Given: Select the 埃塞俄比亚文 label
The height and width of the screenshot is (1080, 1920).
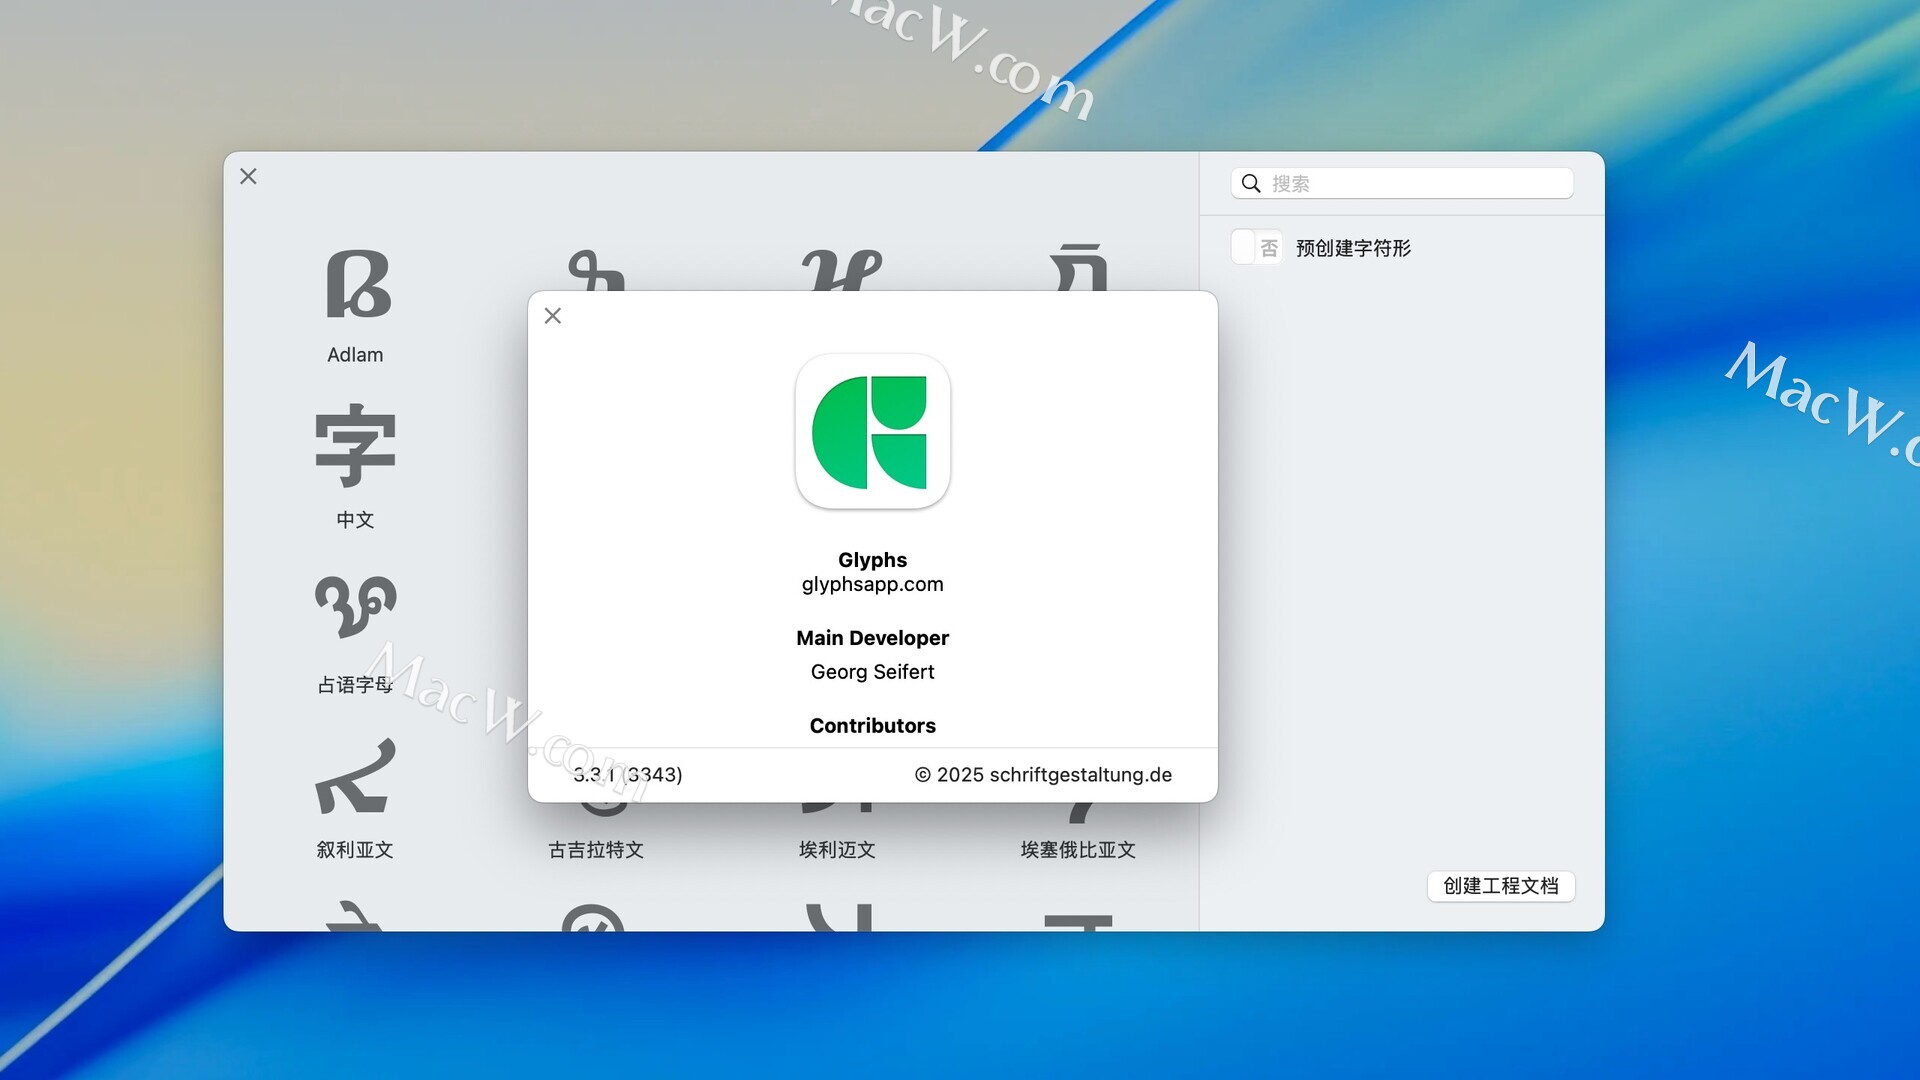Looking at the screenshot, I should click(1078, 850).
